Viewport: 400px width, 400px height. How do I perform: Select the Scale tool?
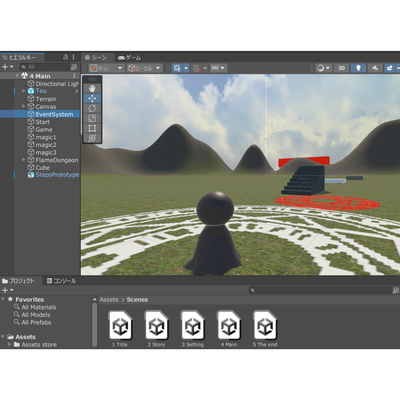(x=92, y=118)
